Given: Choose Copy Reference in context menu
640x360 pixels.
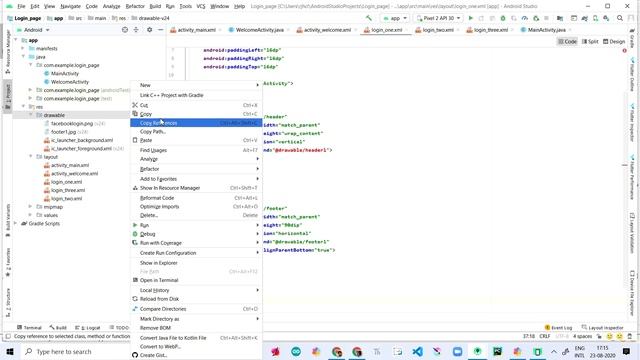Looking at the screenshot, I should click(x=196, y=123).
